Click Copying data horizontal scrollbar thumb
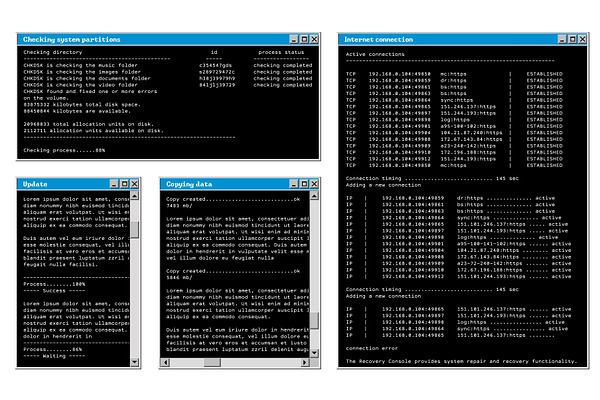Screen dimensions: 600x400 (212, 362)
